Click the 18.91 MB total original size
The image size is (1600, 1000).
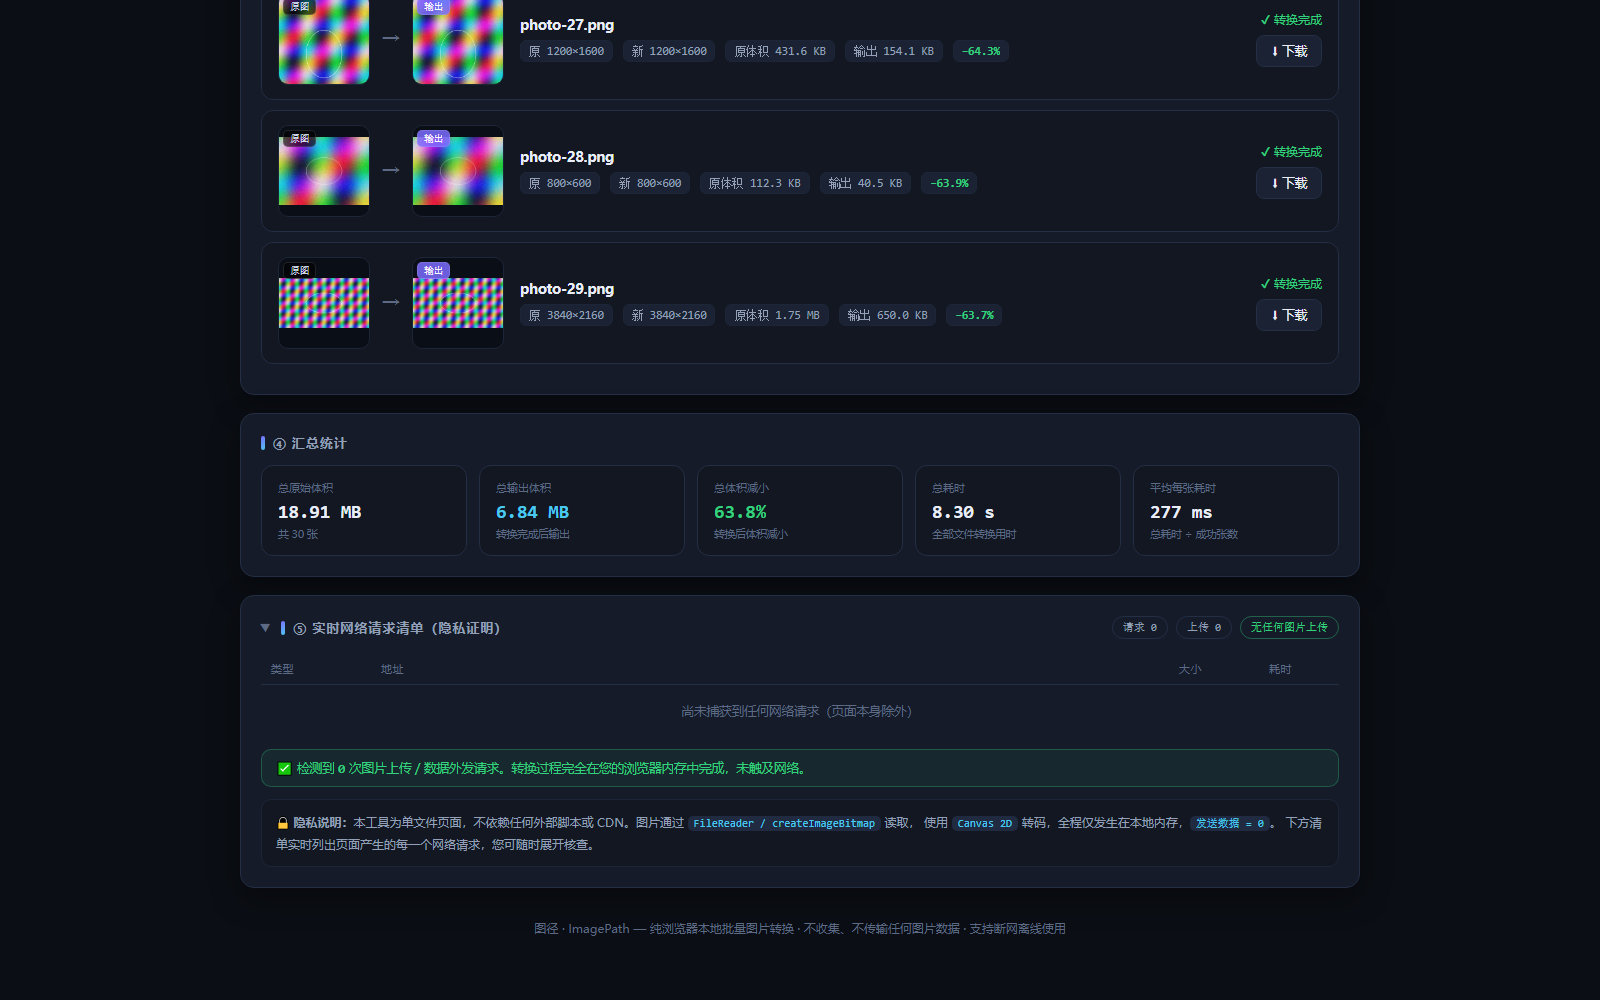tap(319, 512)
